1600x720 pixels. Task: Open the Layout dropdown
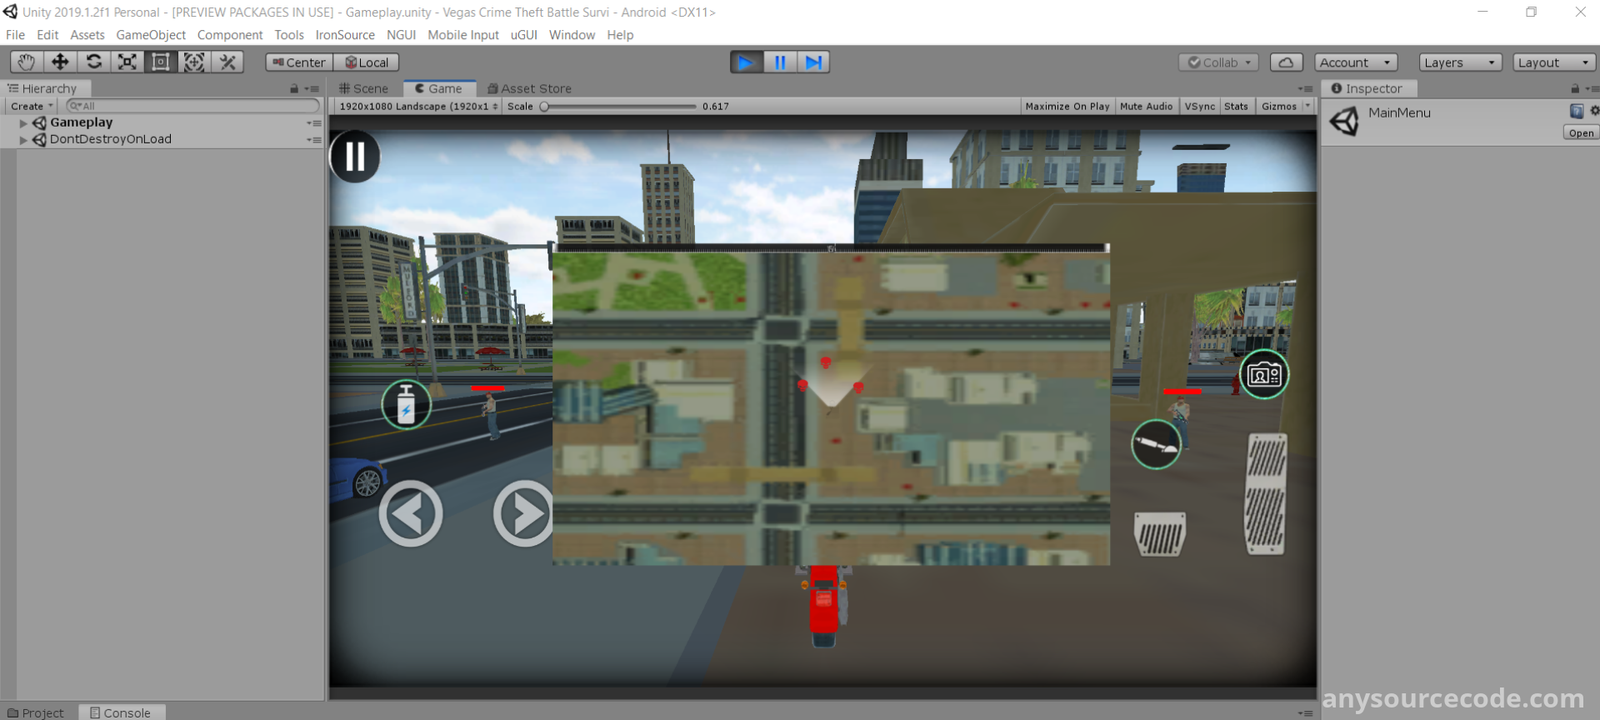1552,62
